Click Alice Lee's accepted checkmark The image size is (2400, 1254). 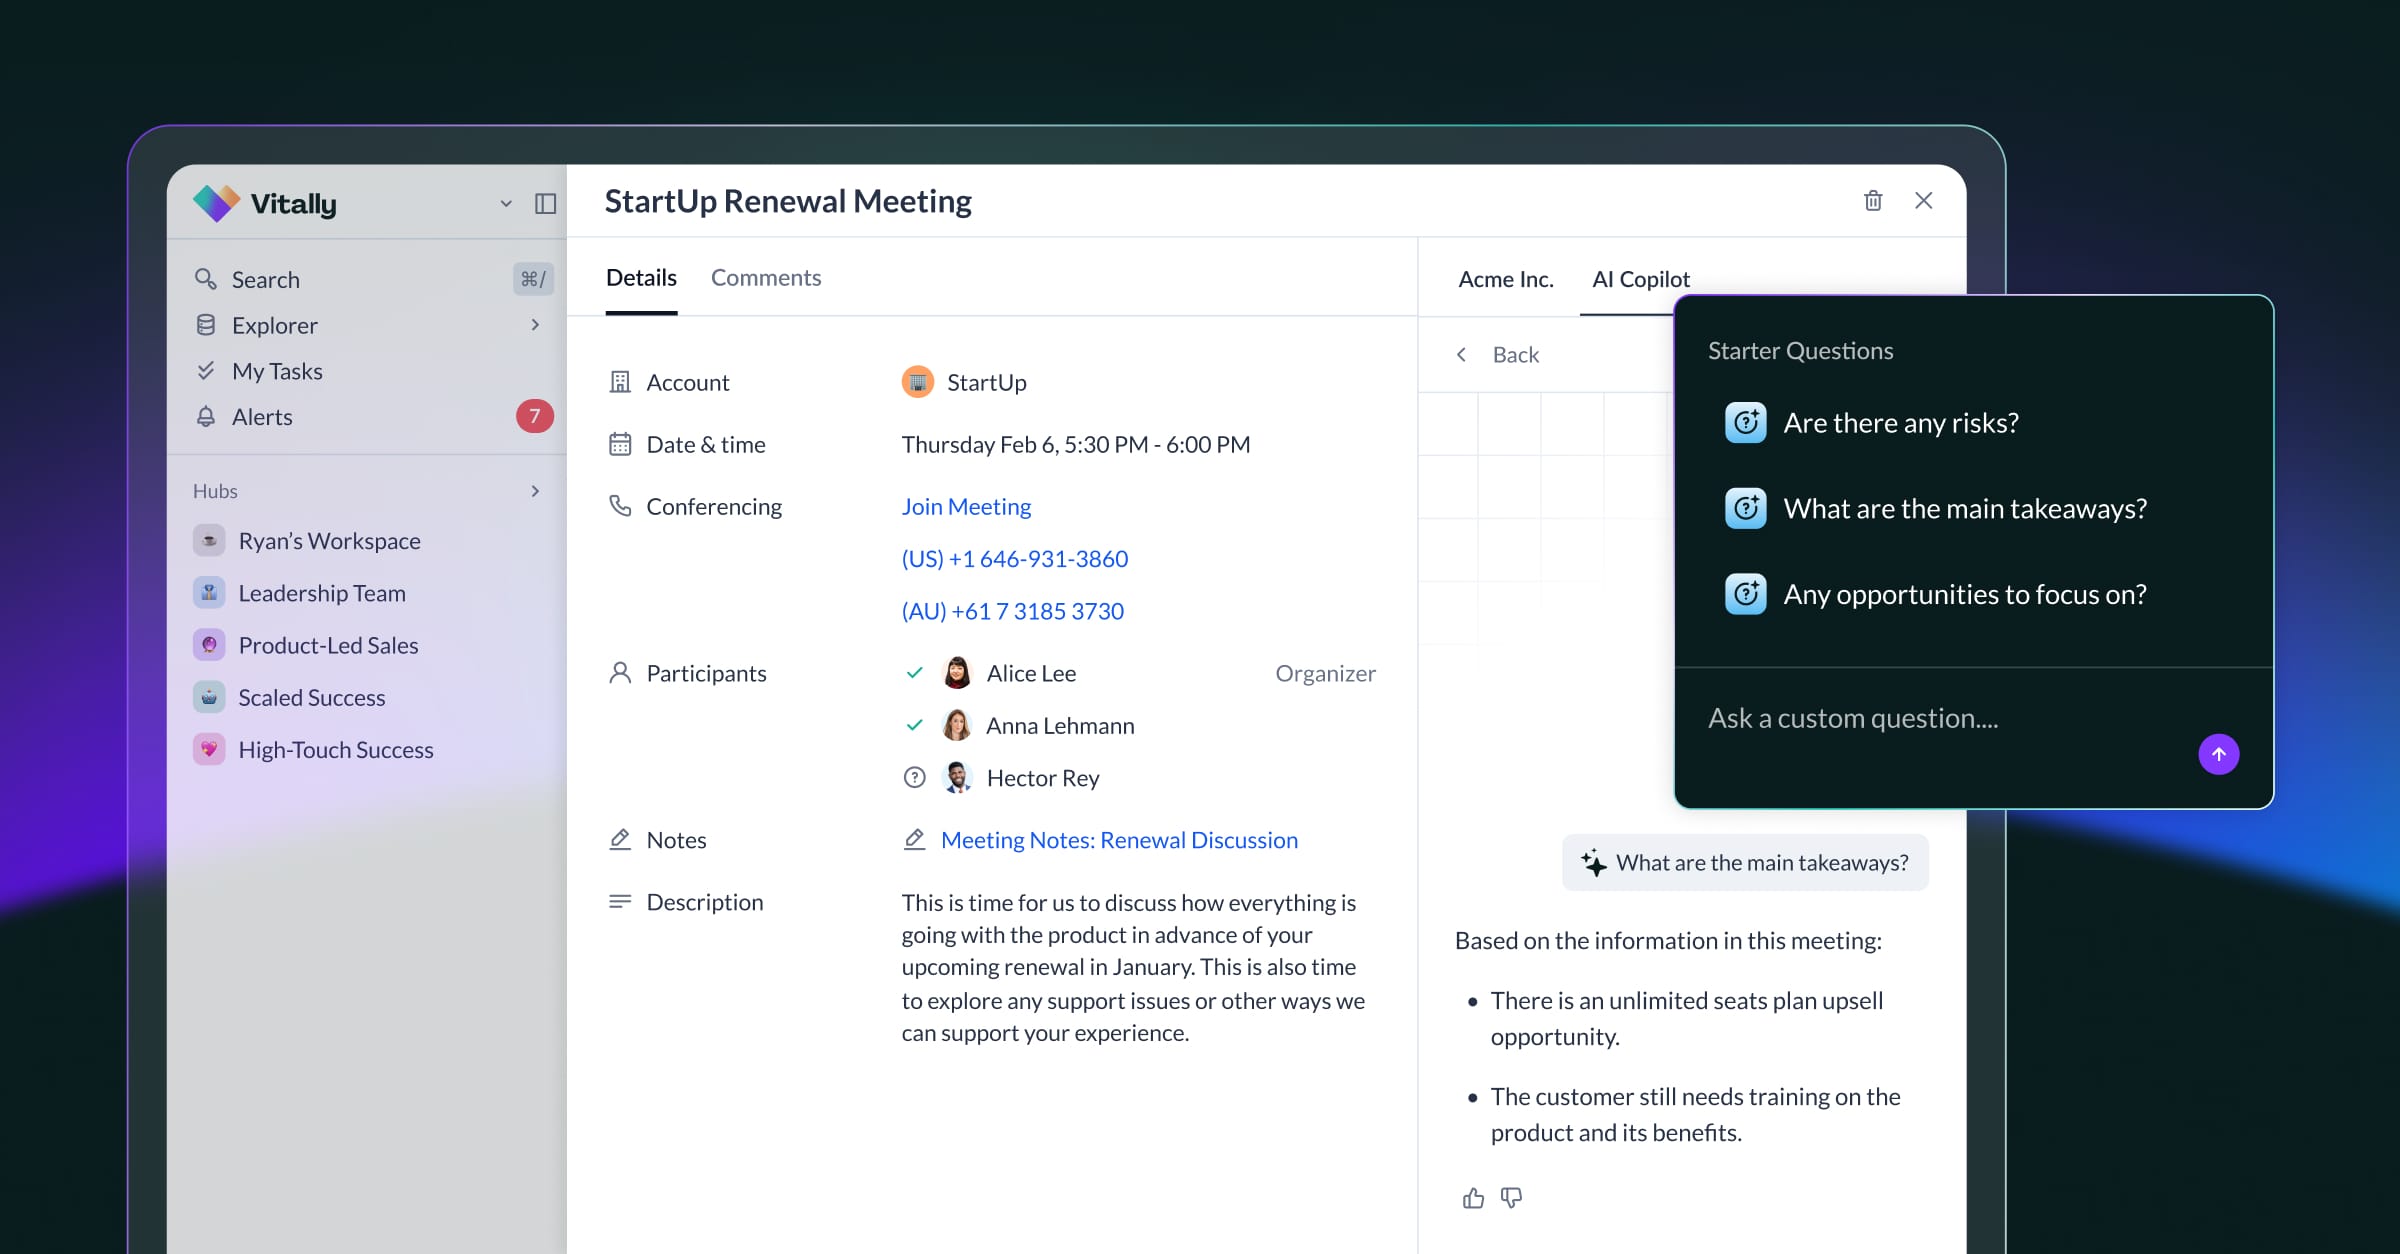(914, 673)
